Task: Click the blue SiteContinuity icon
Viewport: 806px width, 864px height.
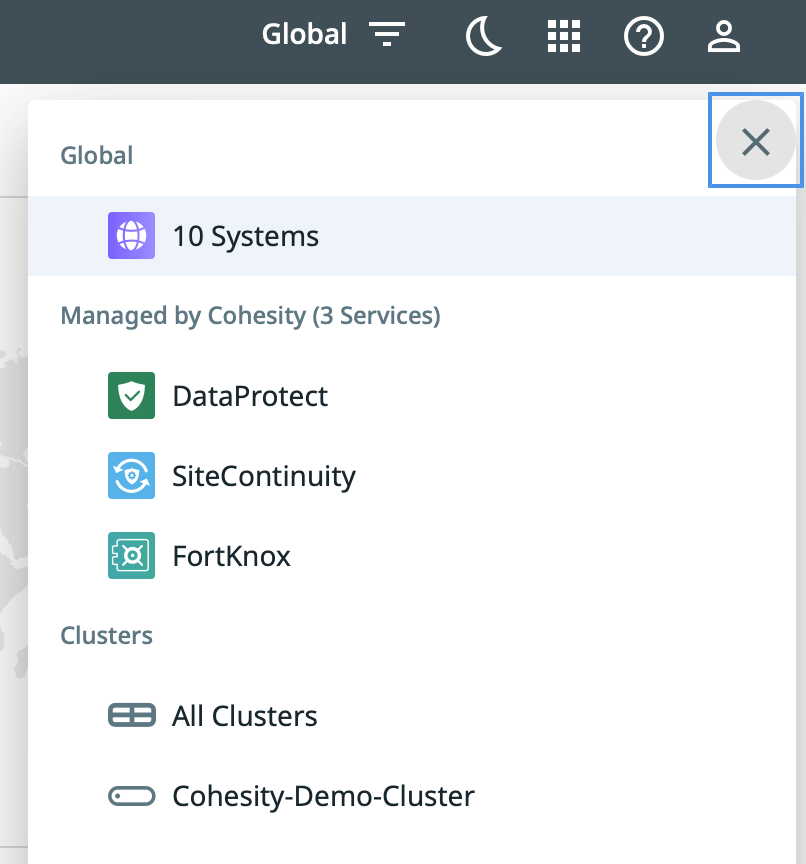Action: click(131, 476)
